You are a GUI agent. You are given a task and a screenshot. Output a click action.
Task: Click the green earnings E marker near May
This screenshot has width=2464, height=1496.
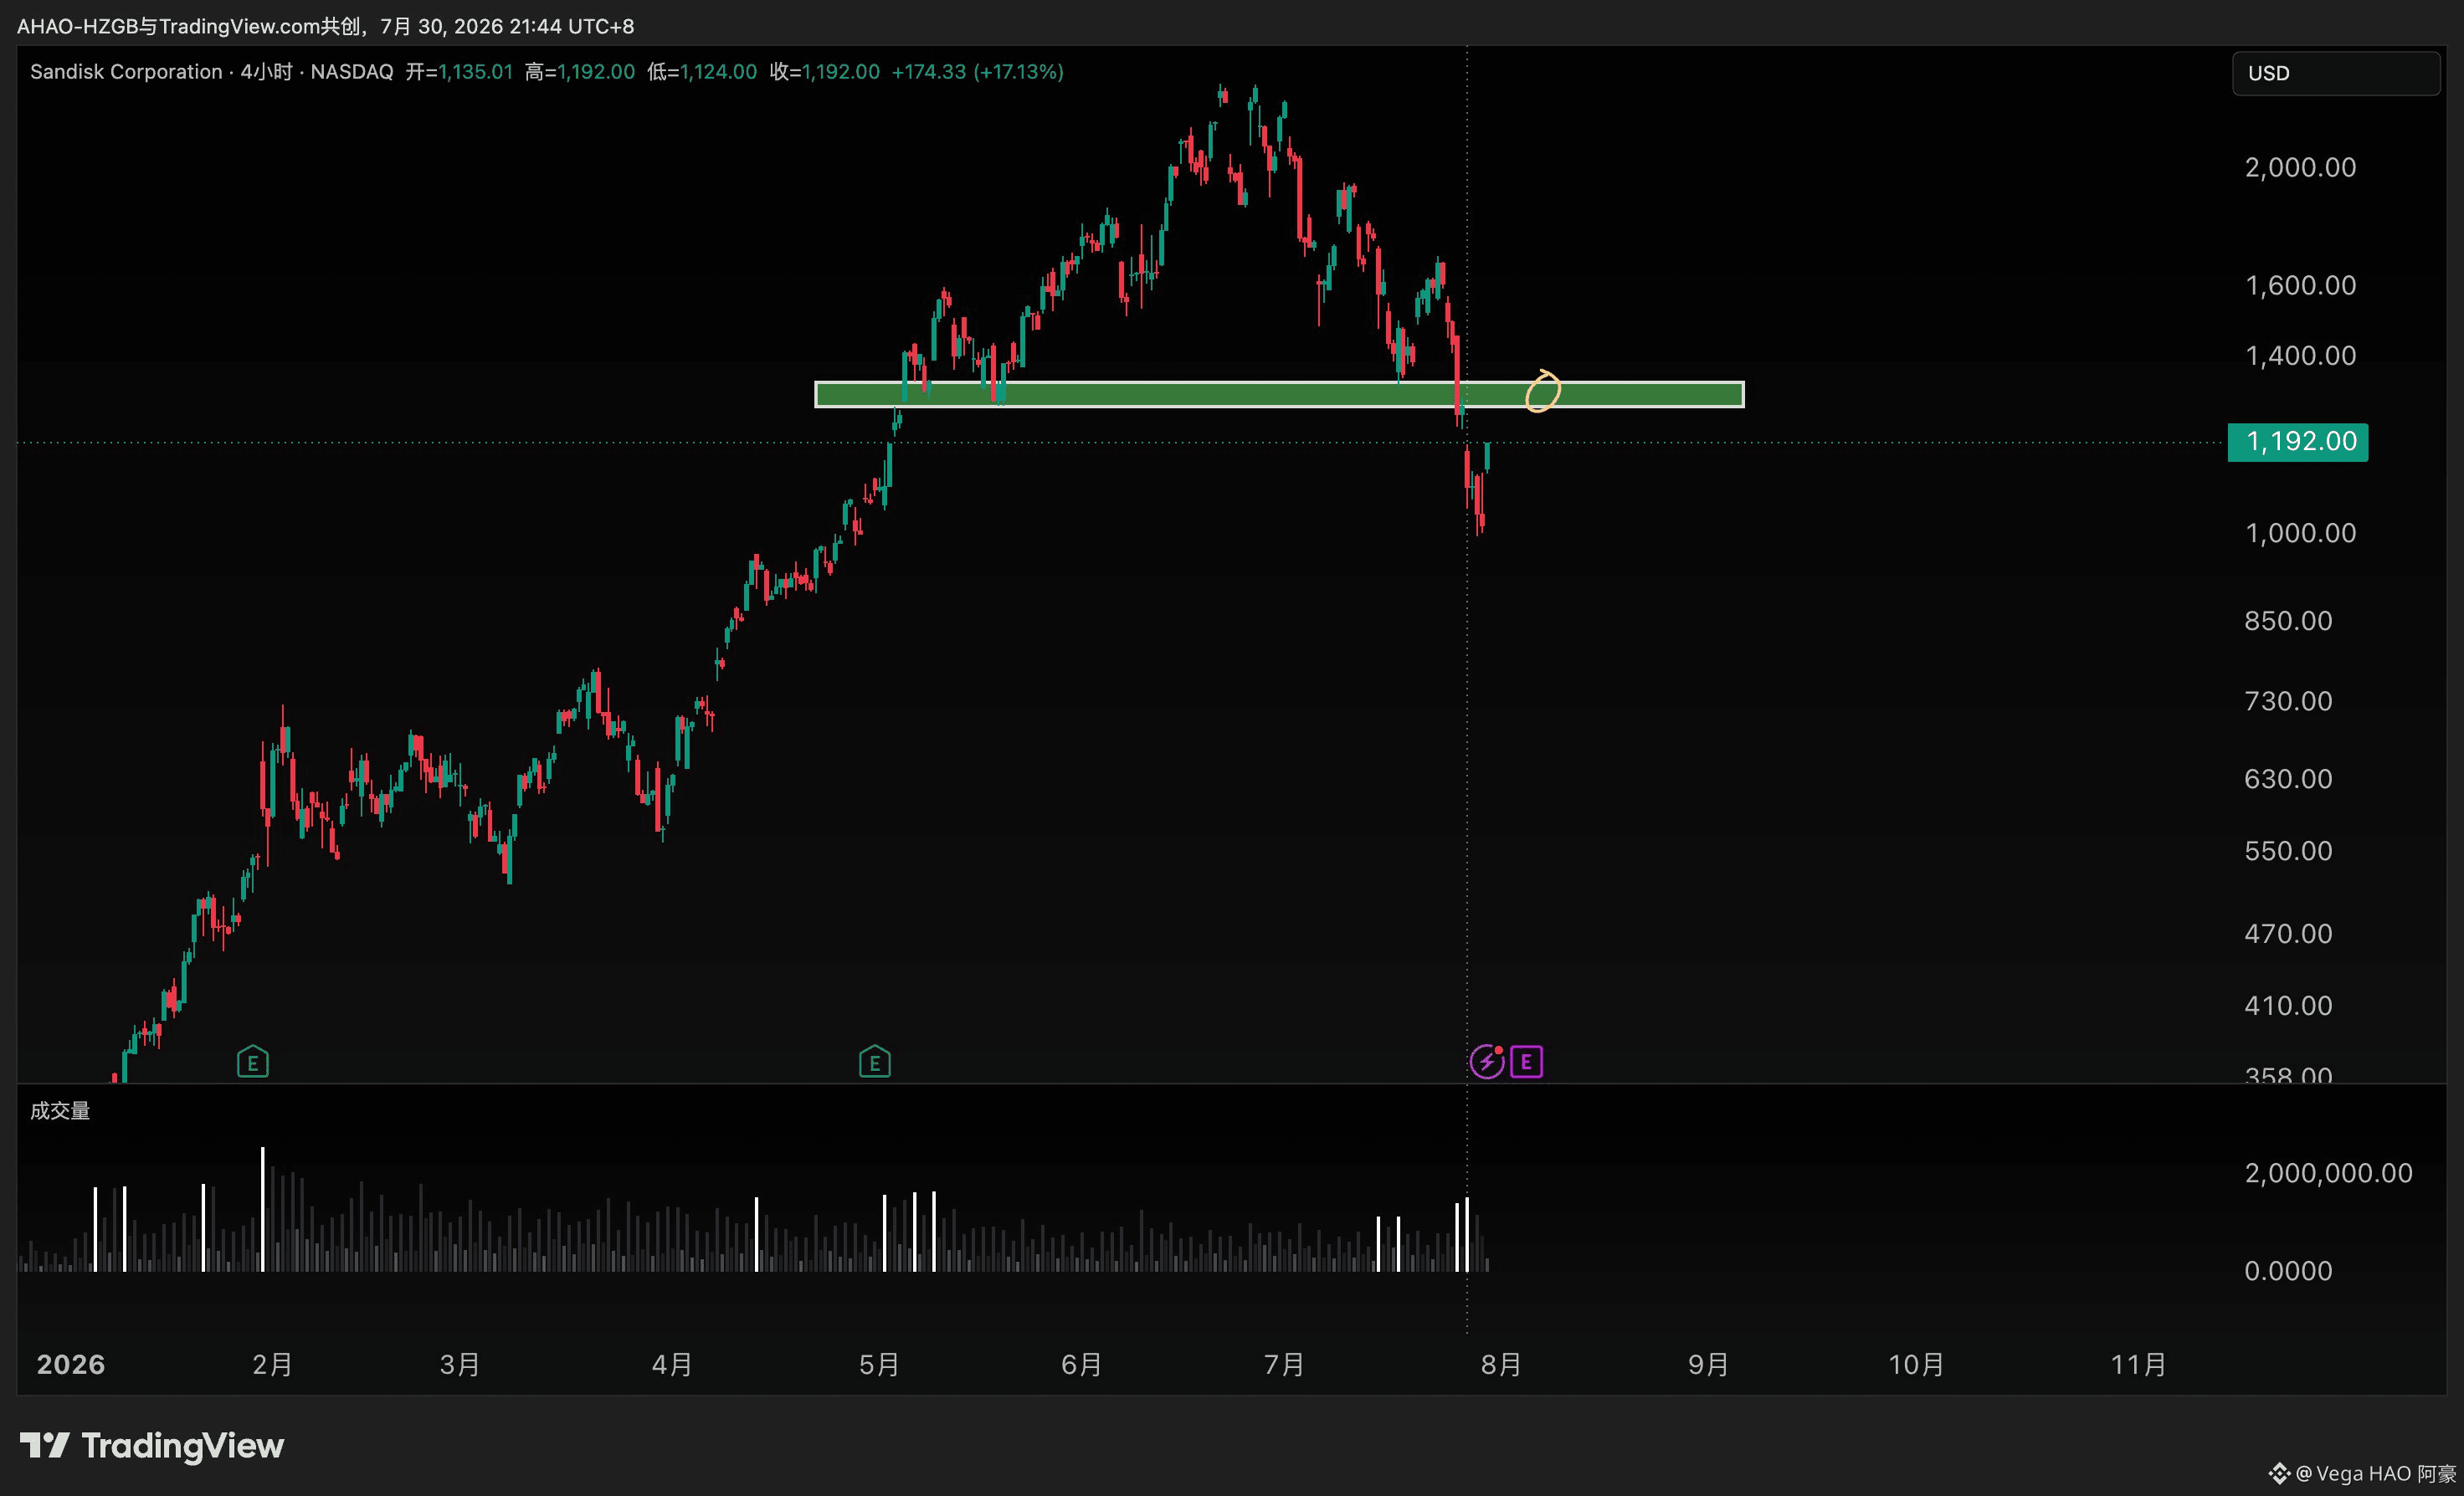tap(875, 1062)
